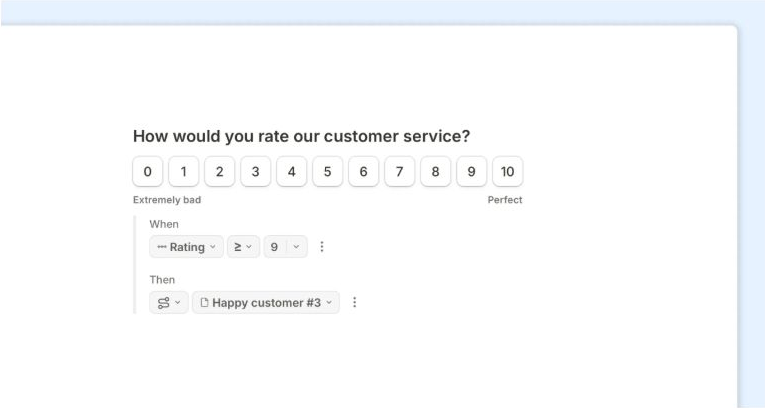Open the three-dot menu beside the Then action

coord(355,302)
